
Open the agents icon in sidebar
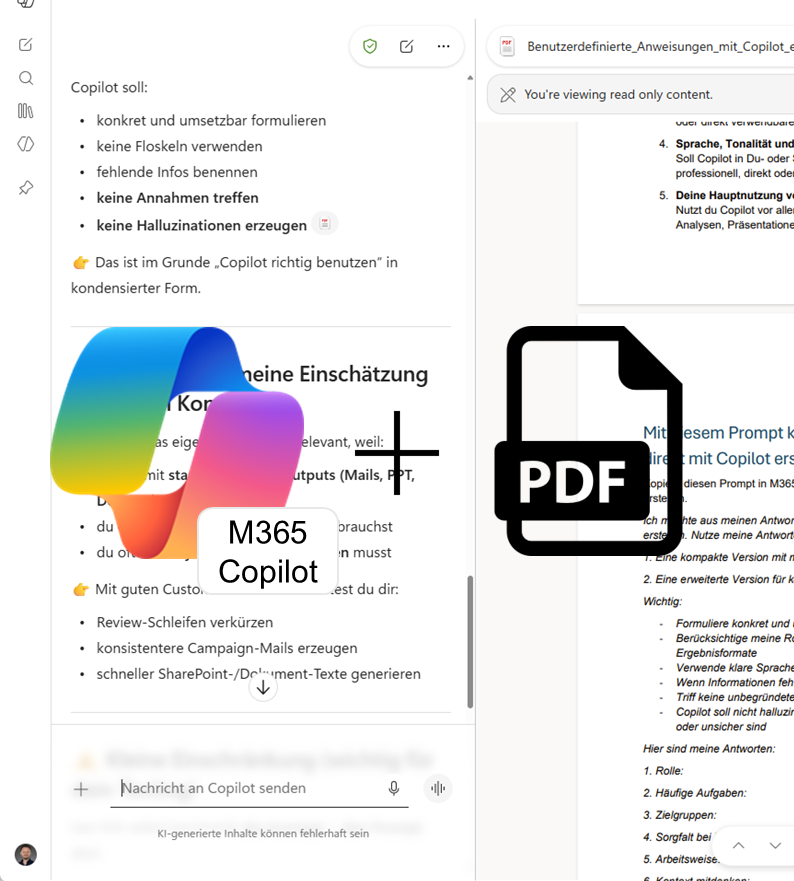[x=26, y=144]
